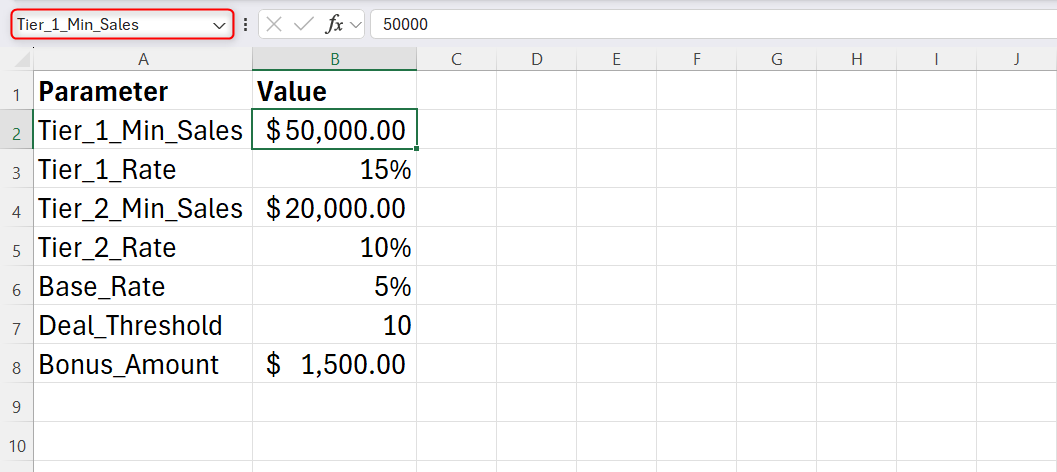The height and width of the screenshot is (472, 1057).
Task: Click the Enter checkmark formula button
Action: click(x=304, y=25)
